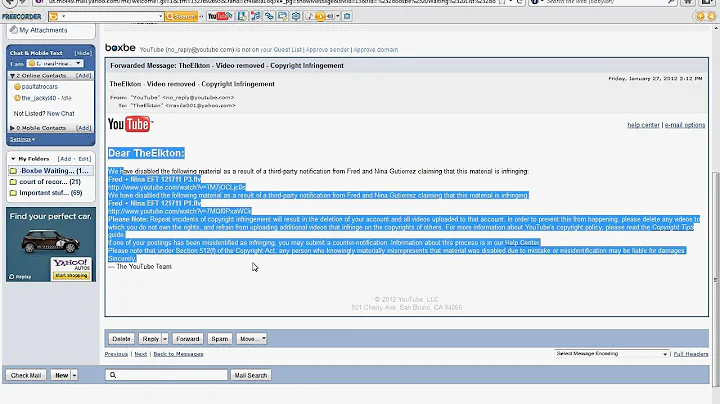Collapse the Online Contacts section
720x404 pixels.
(12, 76)
